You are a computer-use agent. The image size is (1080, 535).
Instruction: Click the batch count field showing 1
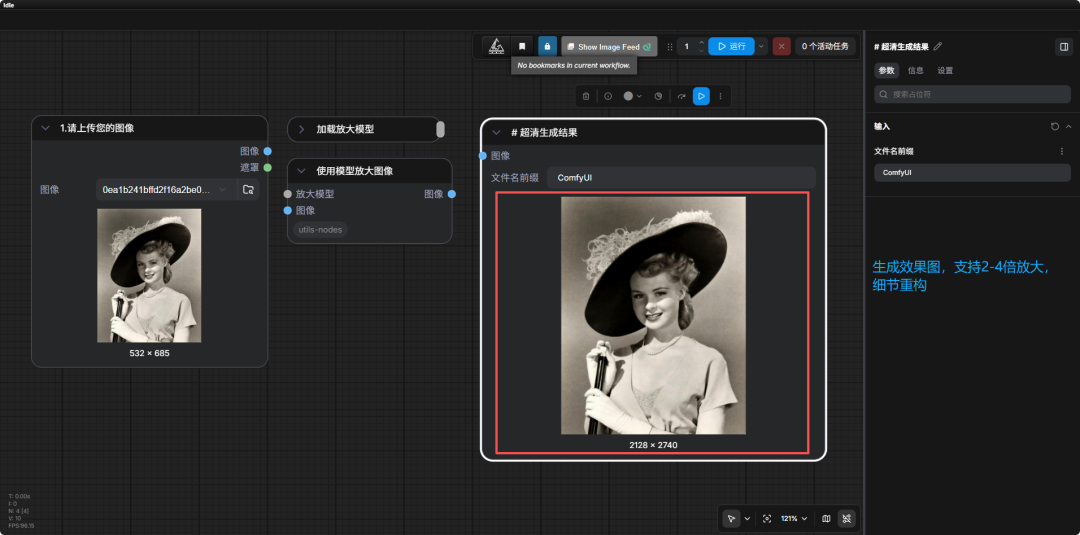pos(687,46)
